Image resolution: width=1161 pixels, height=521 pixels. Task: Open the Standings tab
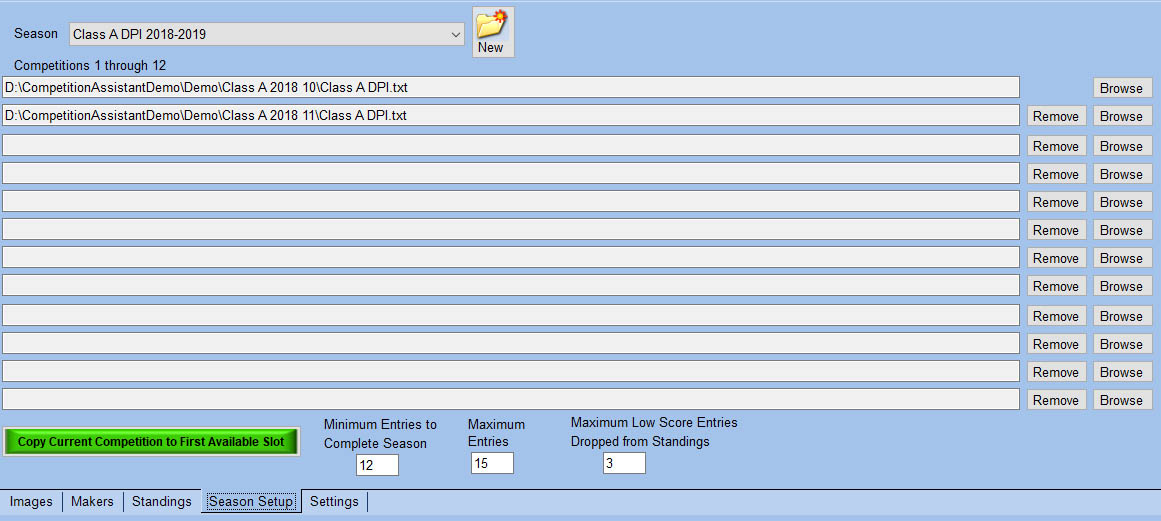[161, 502]
